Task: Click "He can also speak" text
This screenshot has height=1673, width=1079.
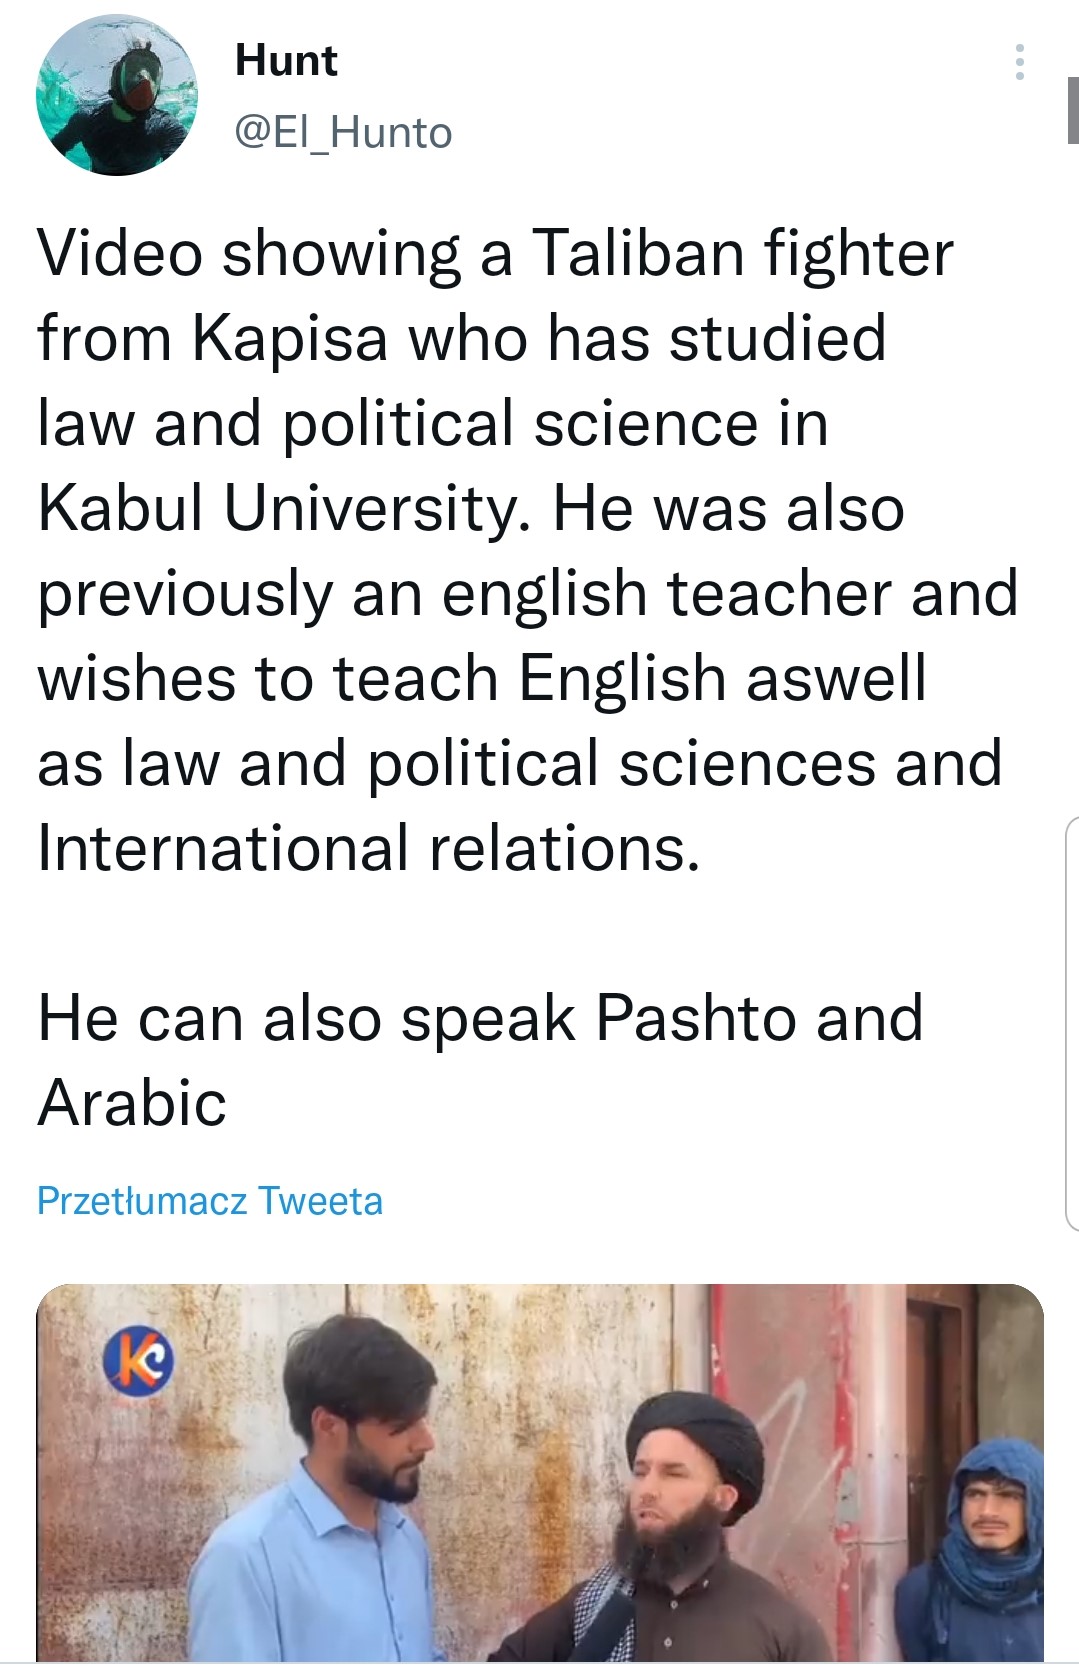Action: (306, 1018)
